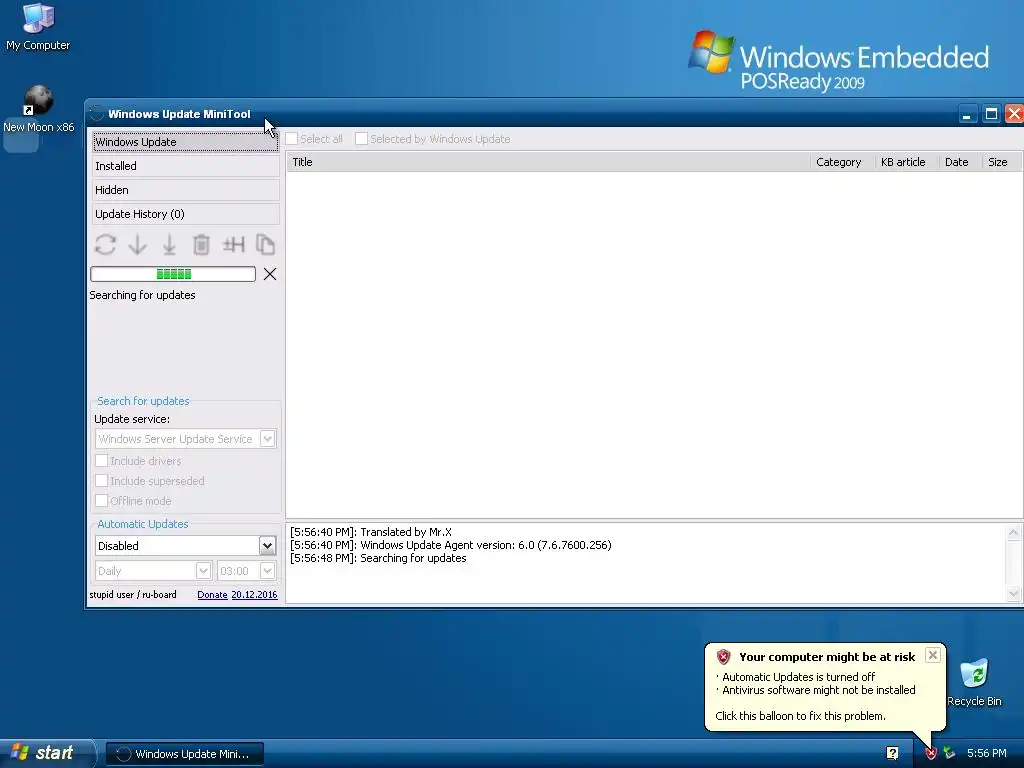The height and width of the screenshot is (768, 1024).
Task: Enable the Include superseded checkbox
Action: (x=101, y=481)
